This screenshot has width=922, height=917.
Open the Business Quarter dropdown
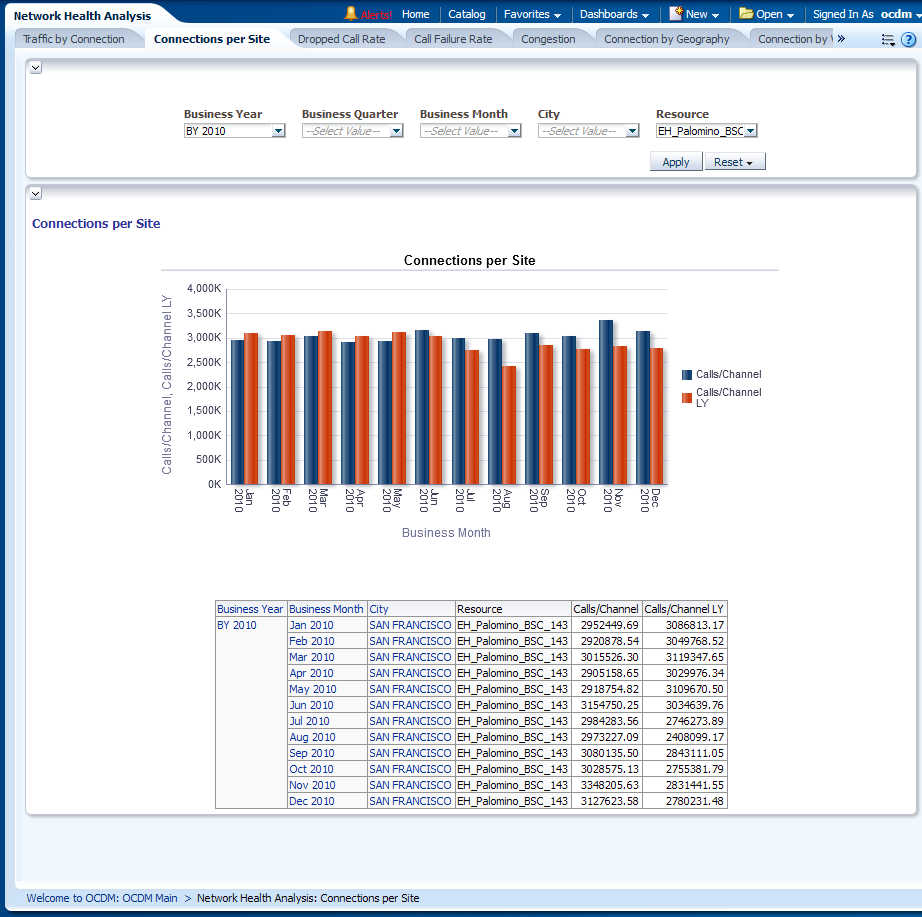(x=396, y=131)
